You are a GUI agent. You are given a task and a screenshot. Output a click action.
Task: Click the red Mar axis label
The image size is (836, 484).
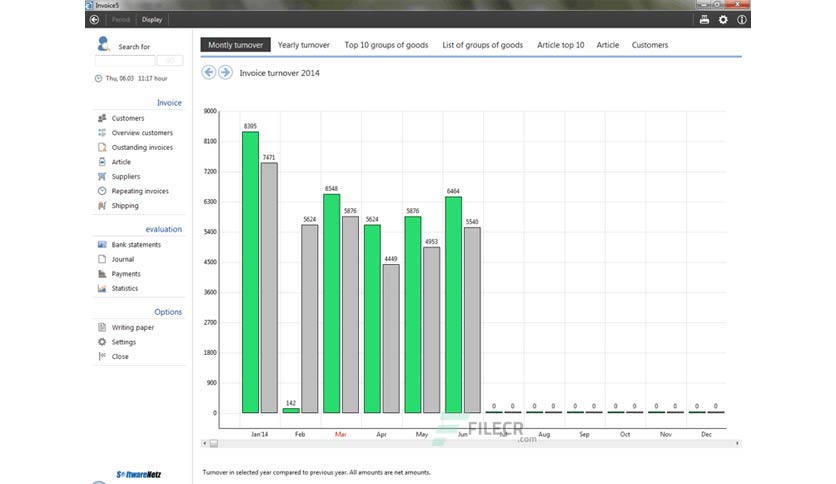(x=340, y=434)
